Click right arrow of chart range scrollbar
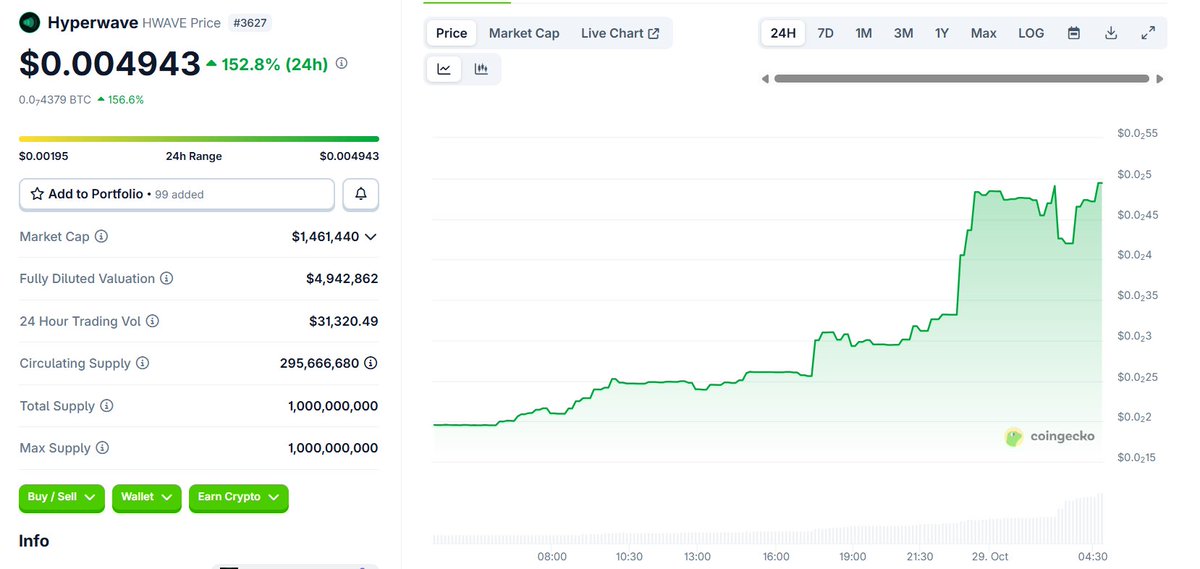 coord(1160,79)
